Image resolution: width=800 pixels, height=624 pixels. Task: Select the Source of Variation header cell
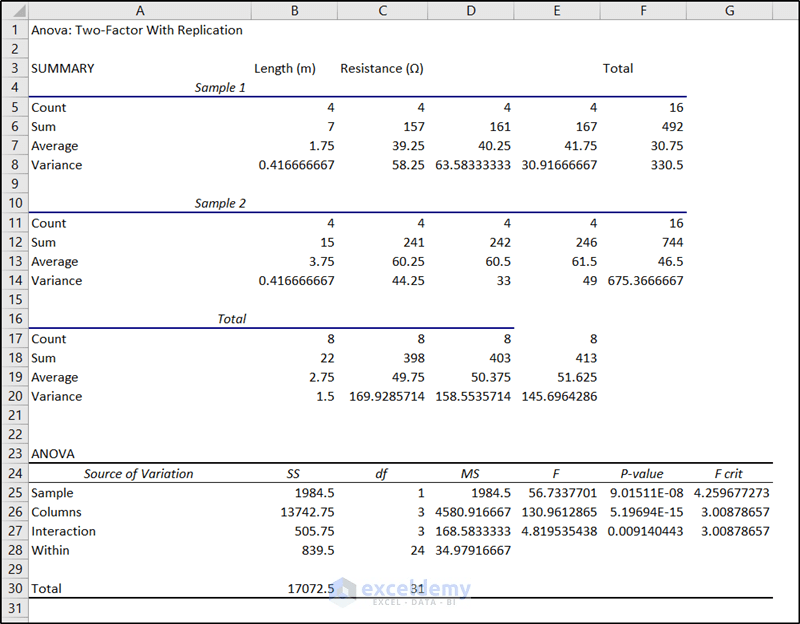(x=140, y=473)
